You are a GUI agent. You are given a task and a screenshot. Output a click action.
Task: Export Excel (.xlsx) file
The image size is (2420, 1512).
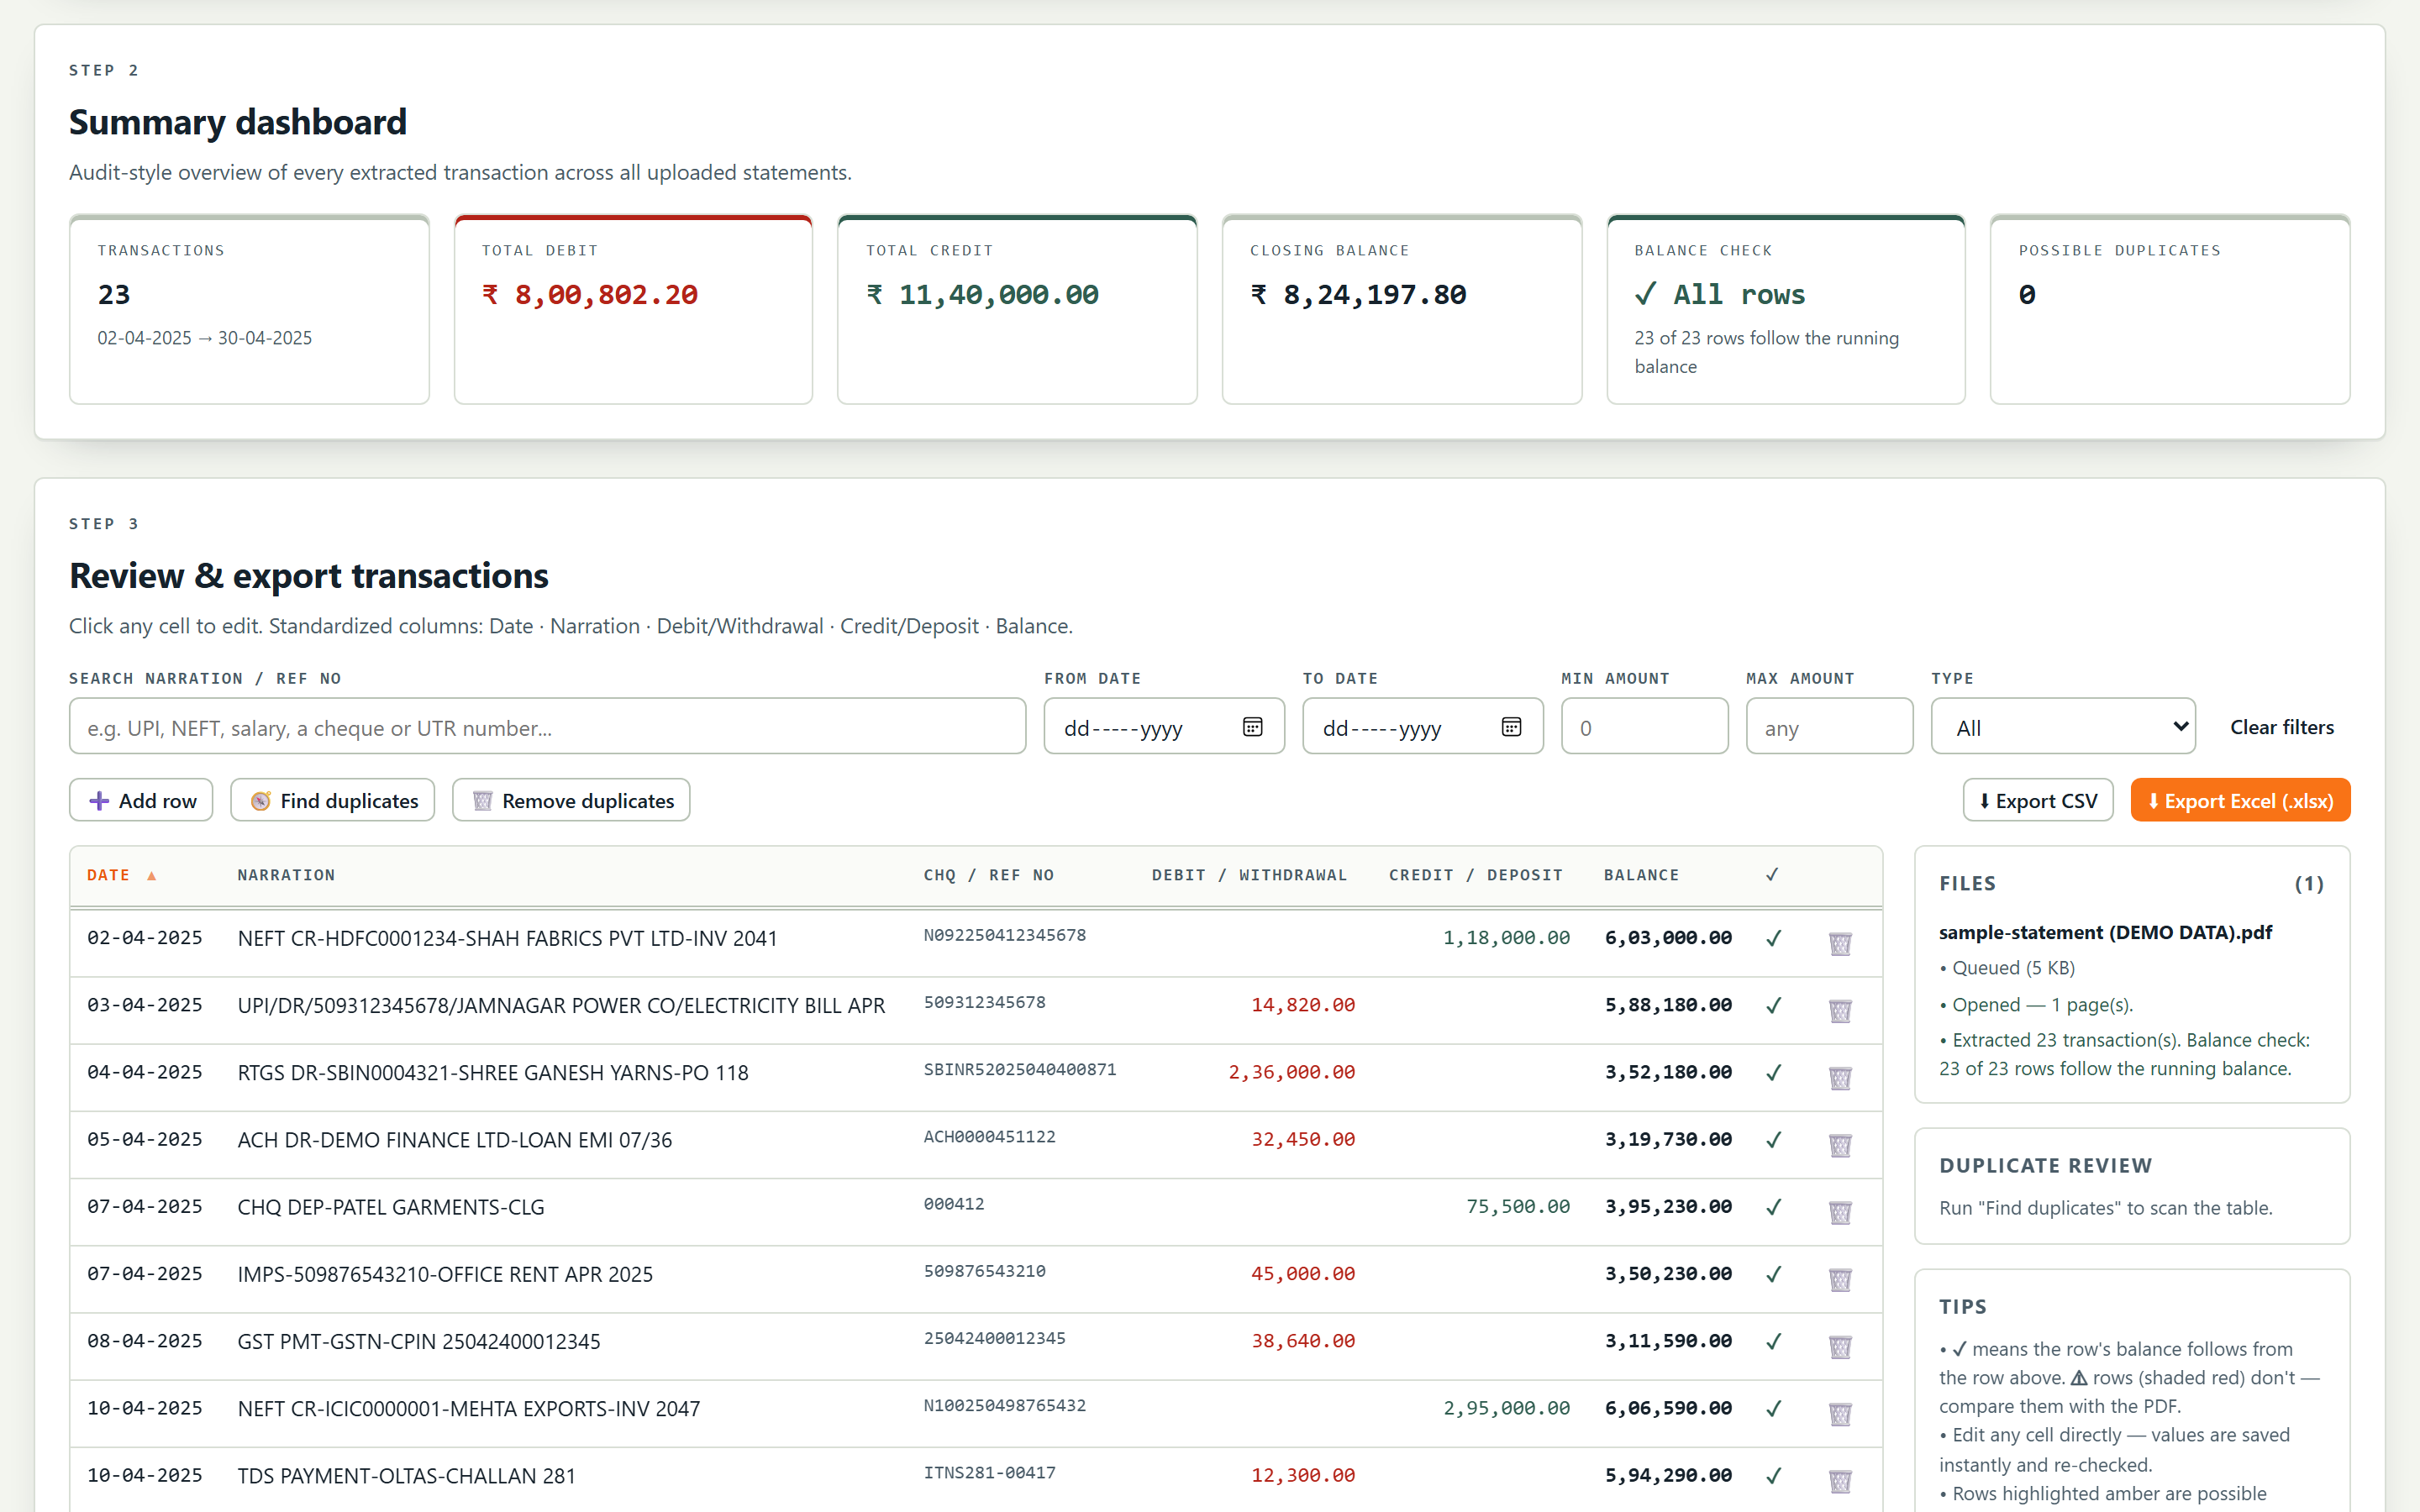pos(2240,800)
